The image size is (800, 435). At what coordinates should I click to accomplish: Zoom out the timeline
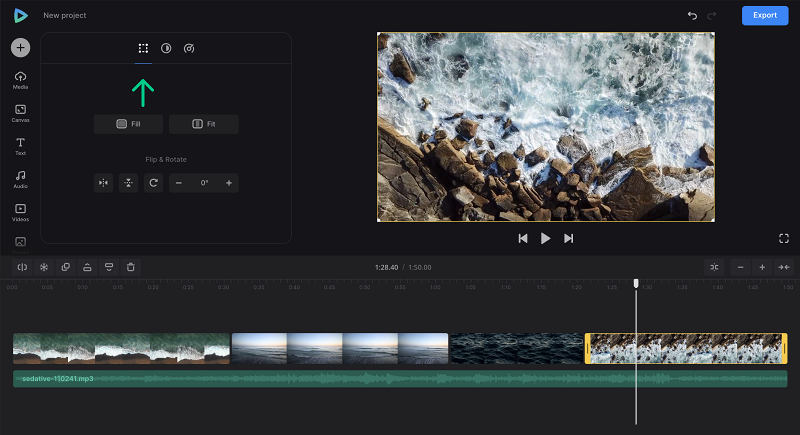[x=741, y=267]
